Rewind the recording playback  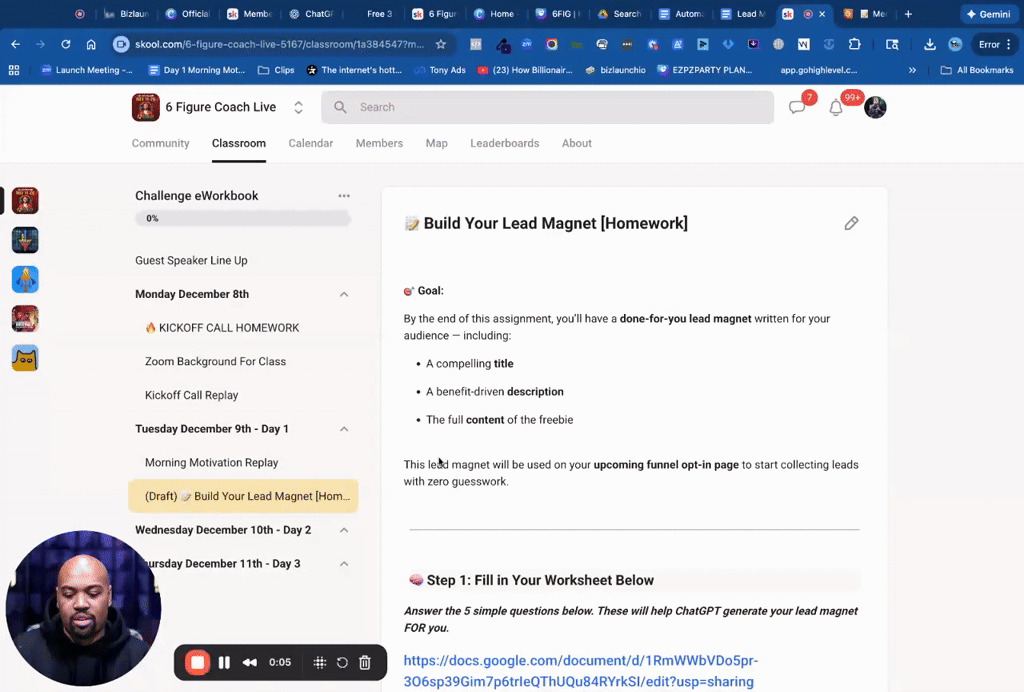click(x=249, y=662)
